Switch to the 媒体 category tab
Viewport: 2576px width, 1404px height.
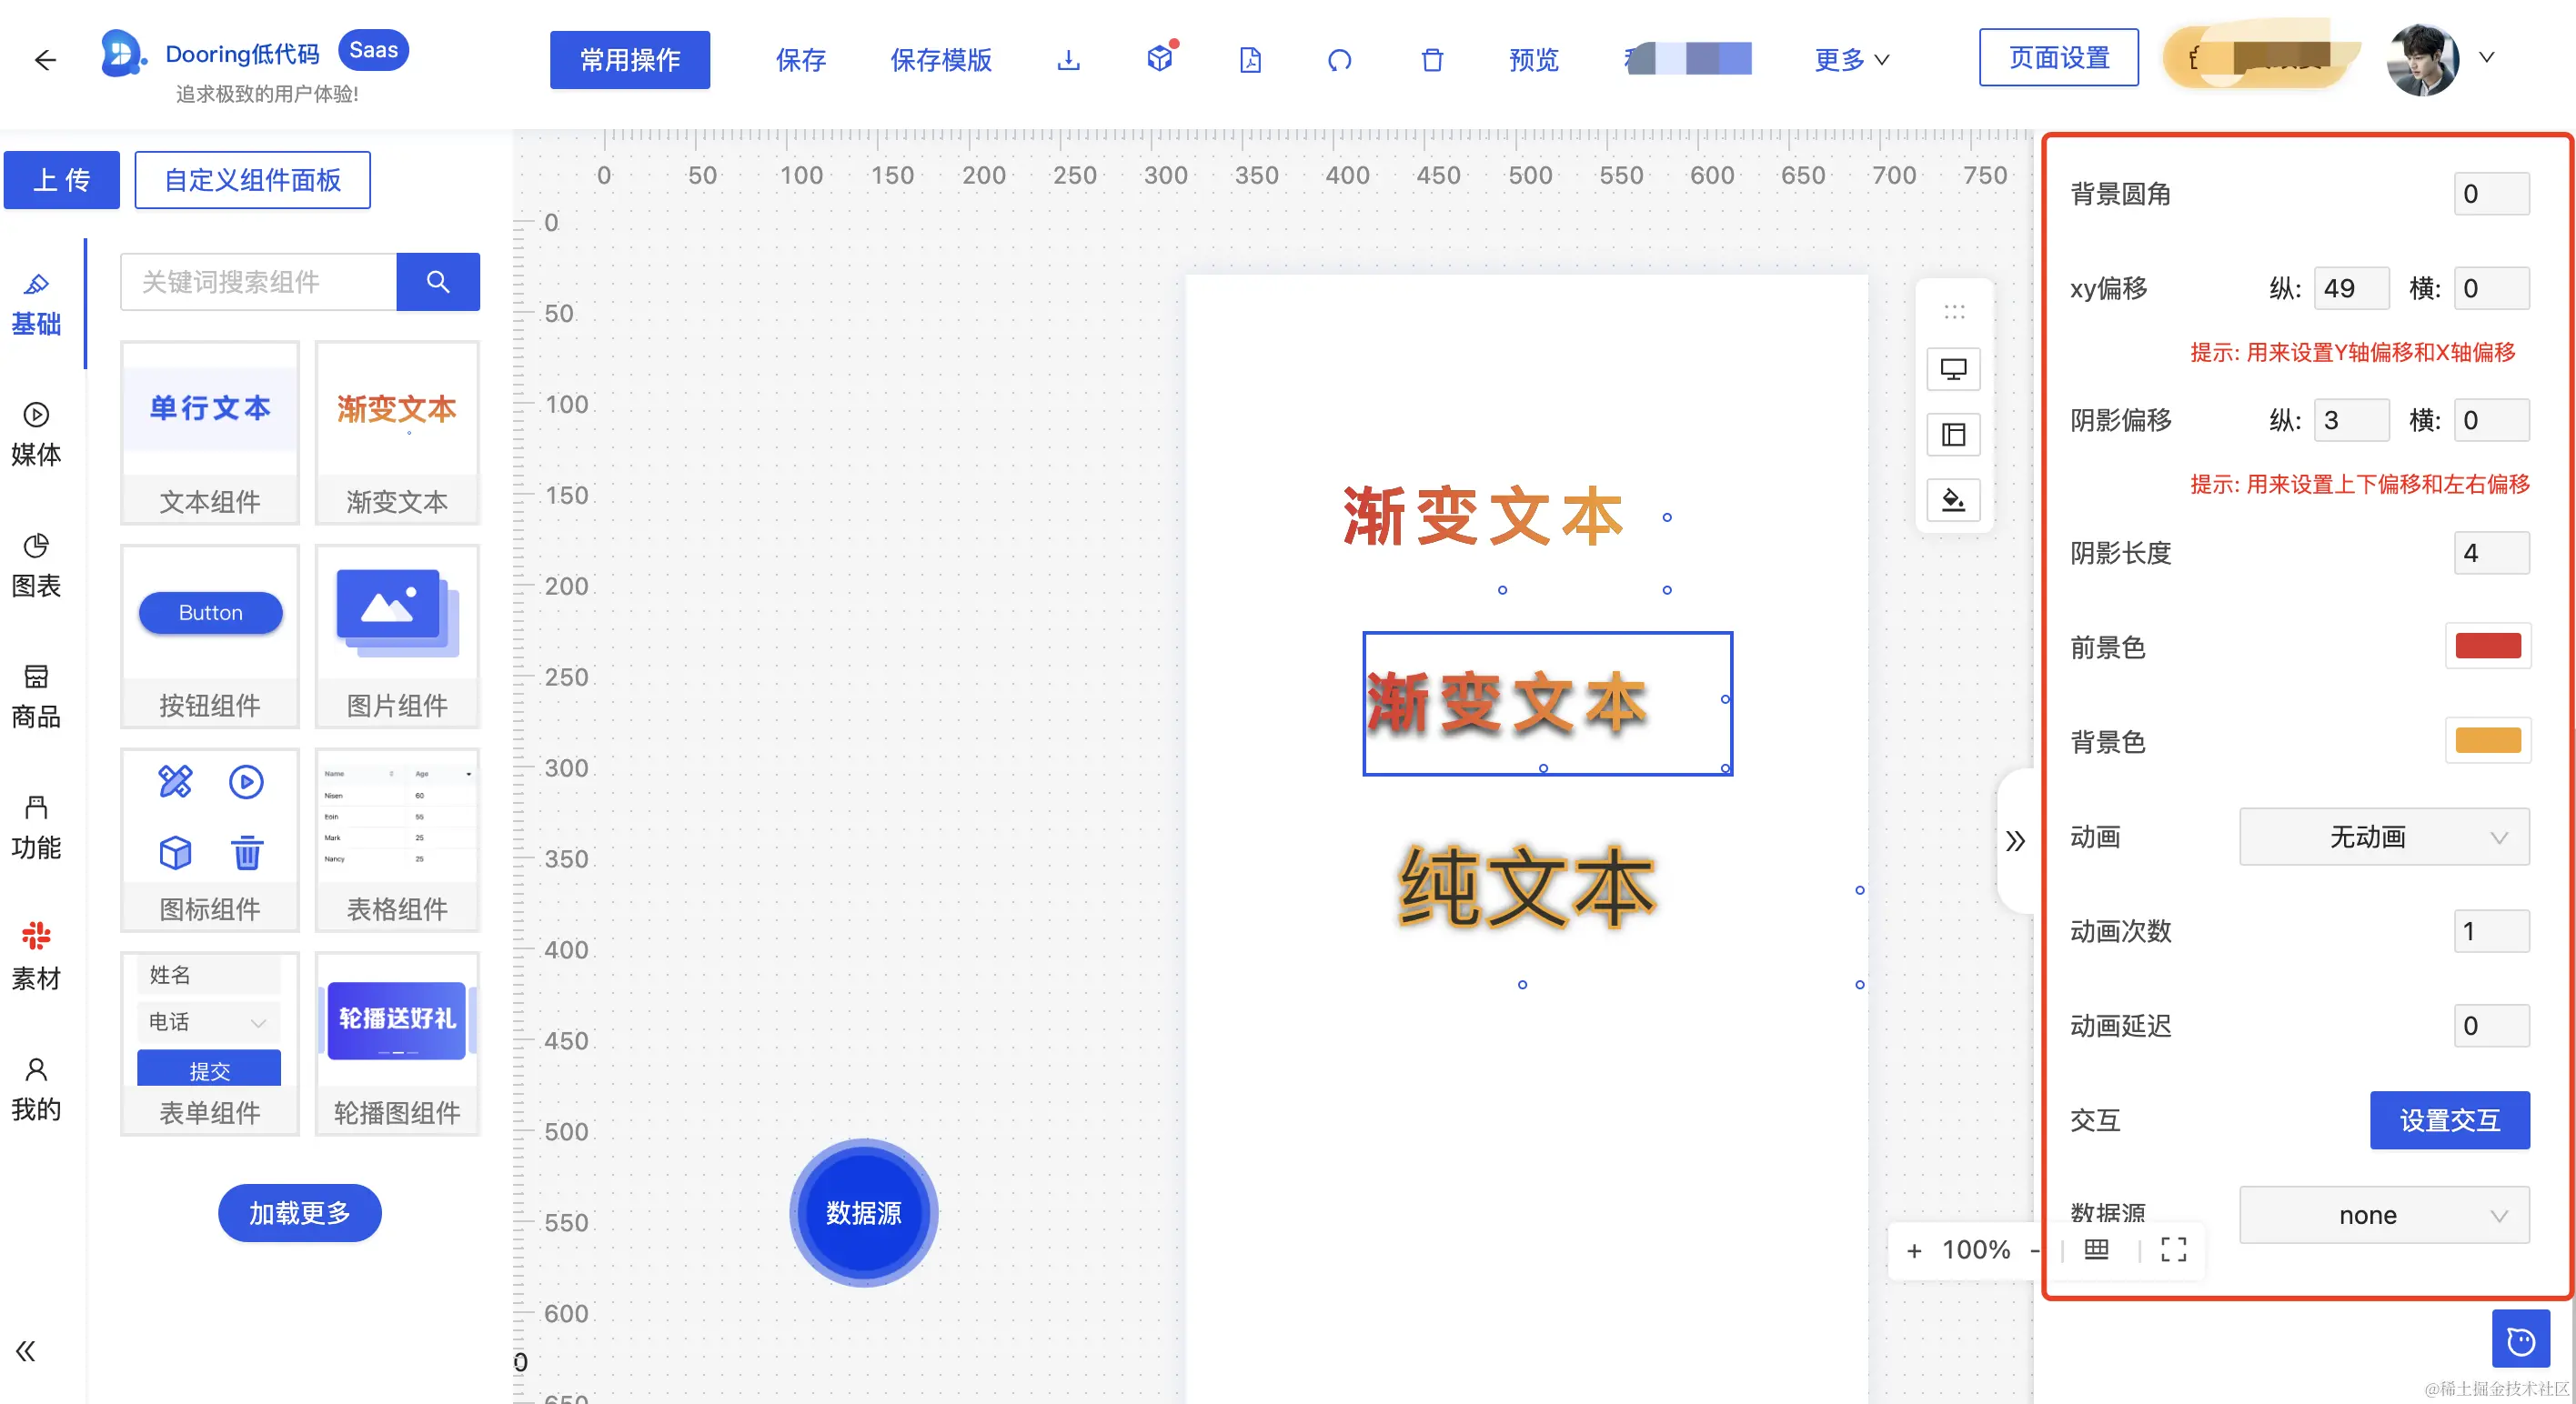tap(36, 435)
